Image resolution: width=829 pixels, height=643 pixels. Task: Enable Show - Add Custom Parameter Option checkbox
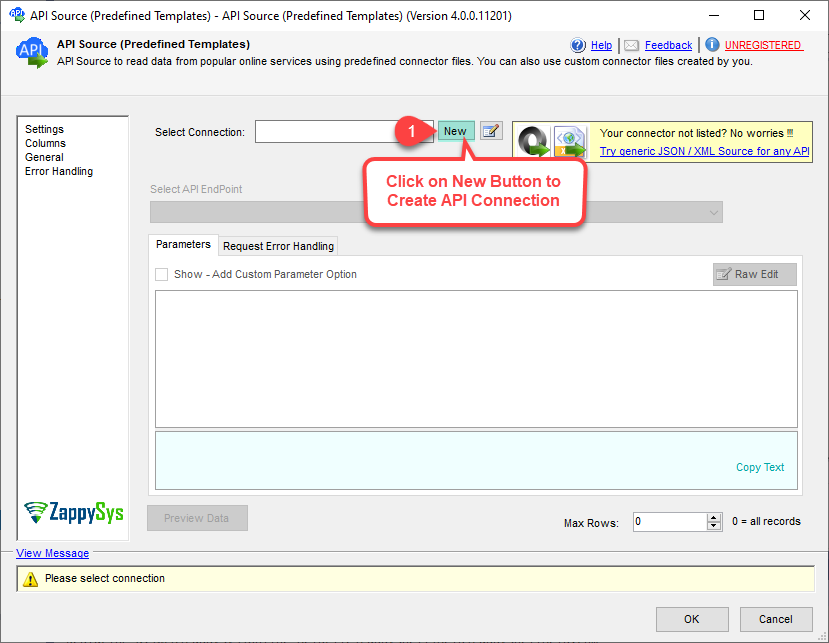point(162,274)
